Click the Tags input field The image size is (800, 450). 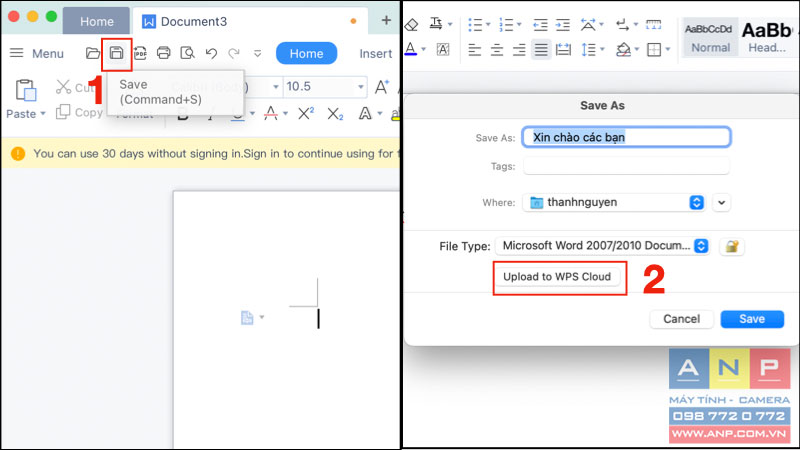627,166
